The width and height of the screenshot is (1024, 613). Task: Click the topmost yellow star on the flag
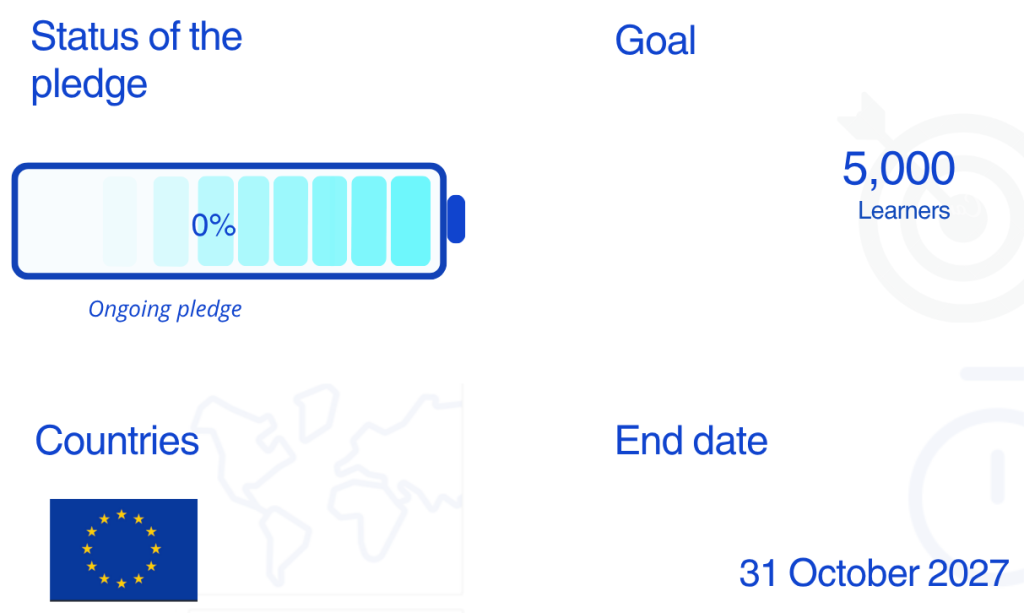pyautogui.click(x=122, y=514)
